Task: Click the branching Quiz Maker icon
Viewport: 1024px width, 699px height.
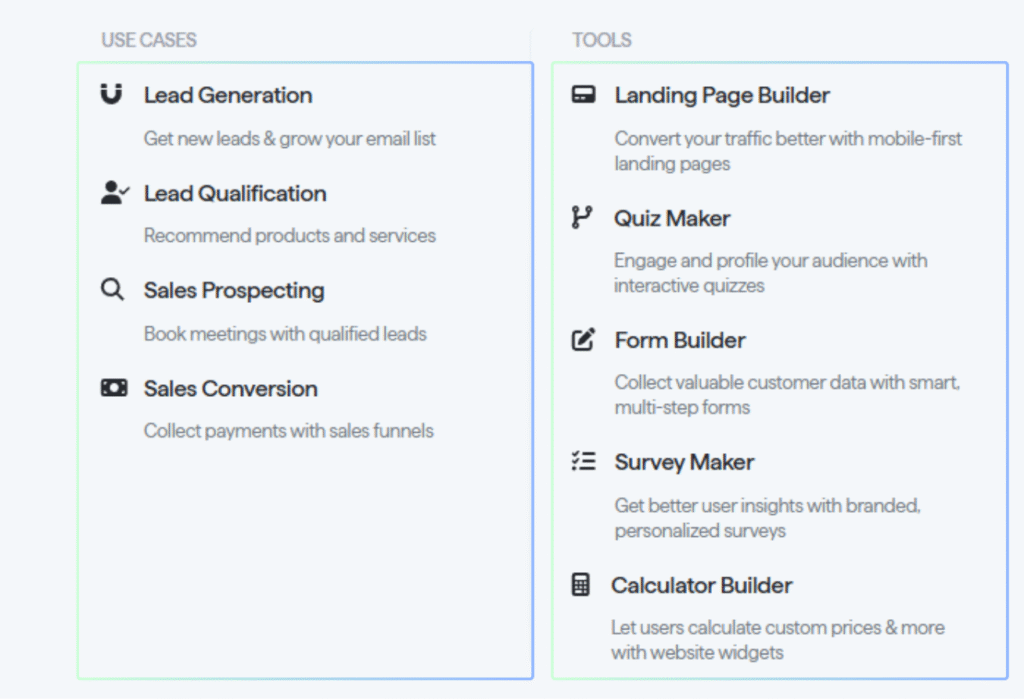Action: [582, 217]
